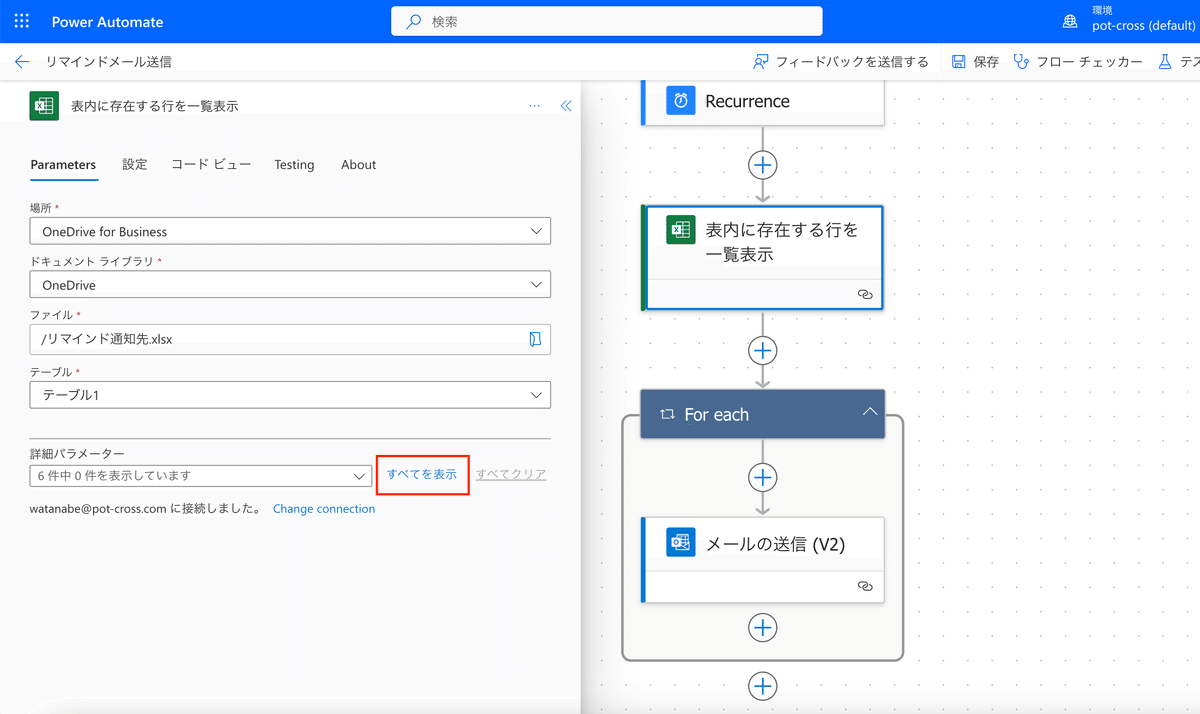Switch to the 設定 tab
This screenshot has height=714, width=1200.
tap(135, 165)
